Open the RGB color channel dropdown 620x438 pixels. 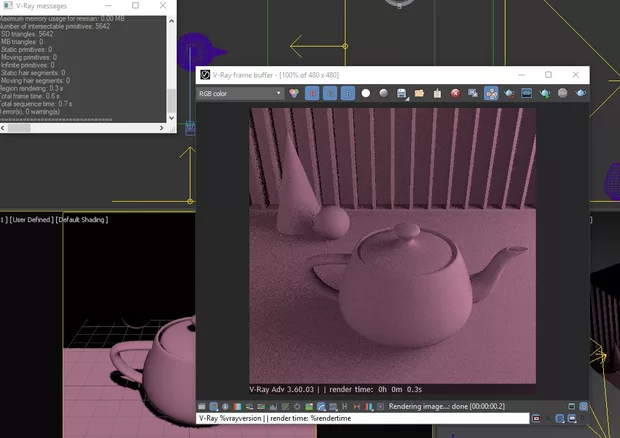(x=240, y=93)
